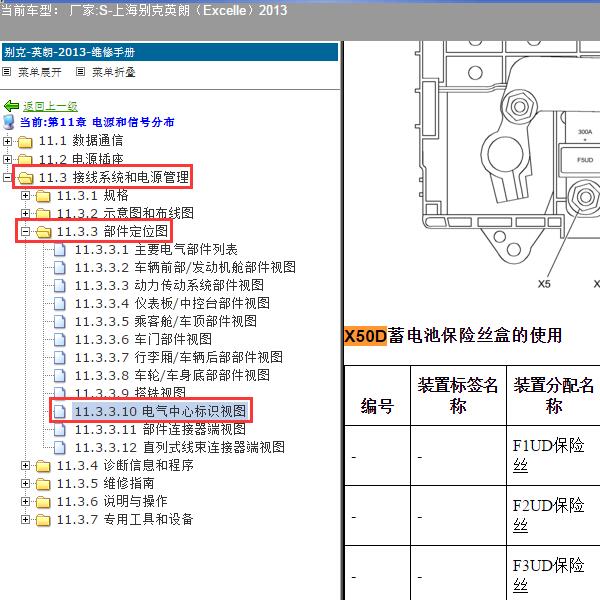
Task: Click the 菜单折叠 list icon
Action: click(80, 72)
